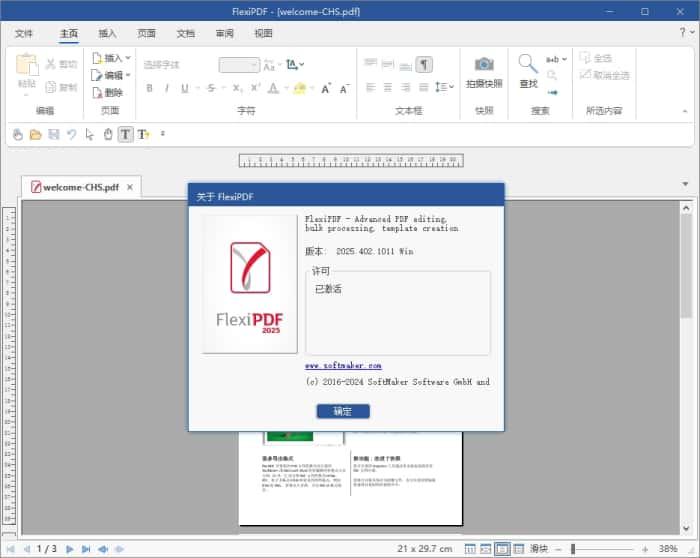Toggle the paragraph marks button

tap(424, 65)
